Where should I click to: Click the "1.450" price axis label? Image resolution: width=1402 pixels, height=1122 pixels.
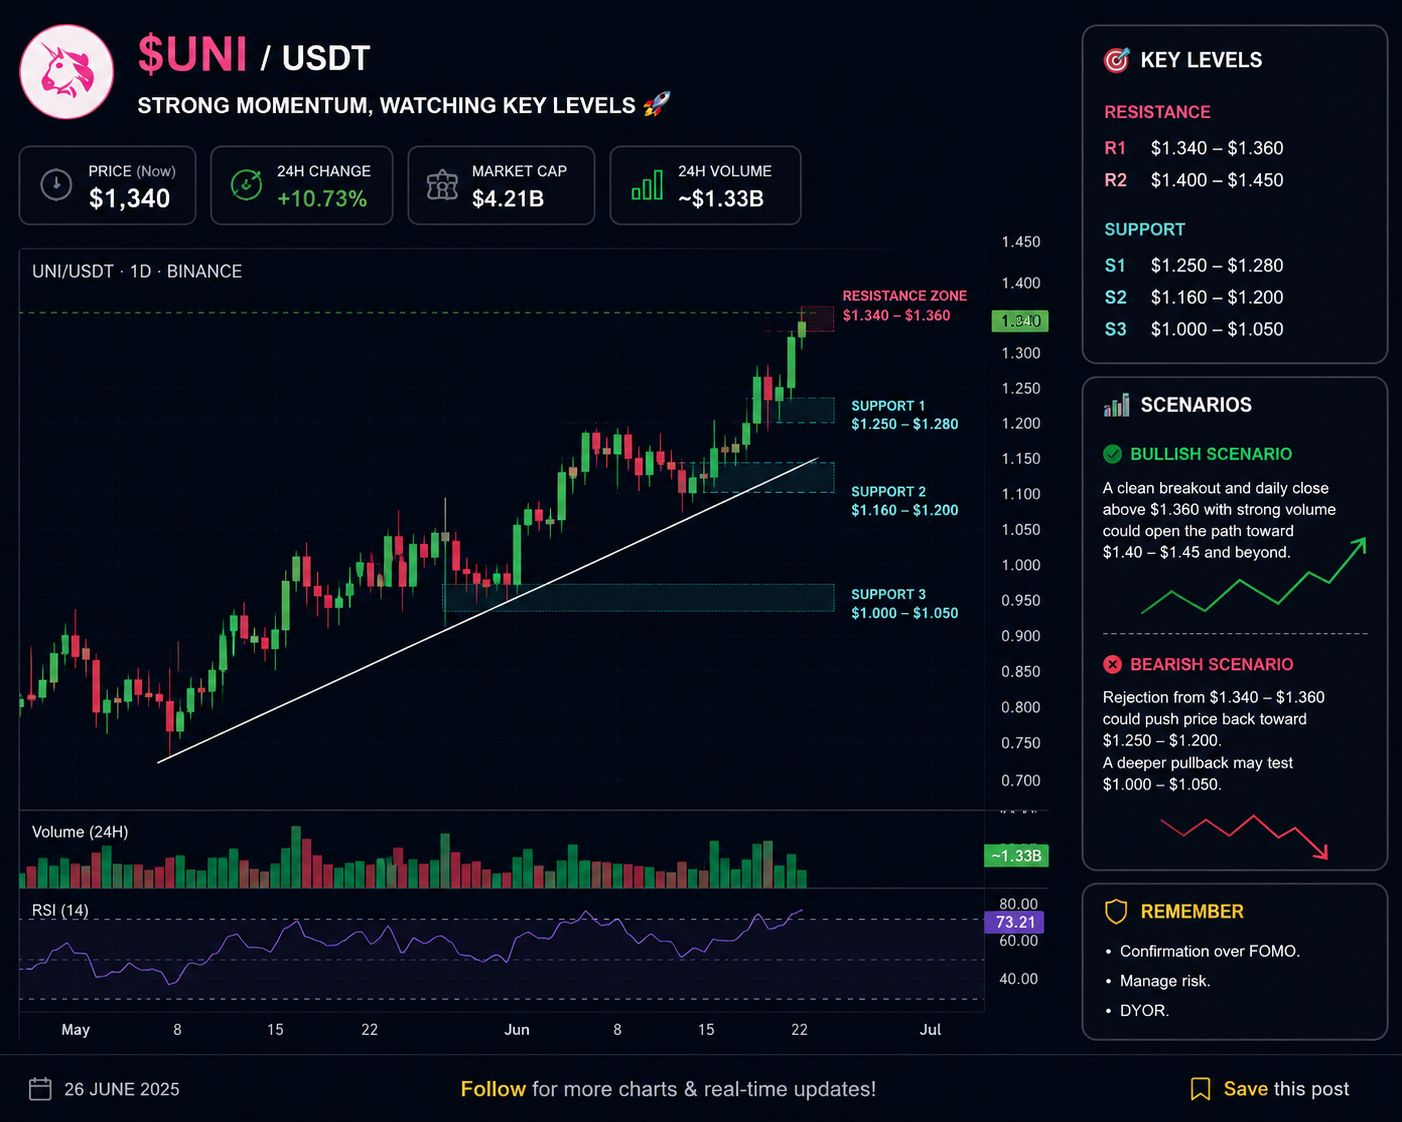[x=1021, y=242]
